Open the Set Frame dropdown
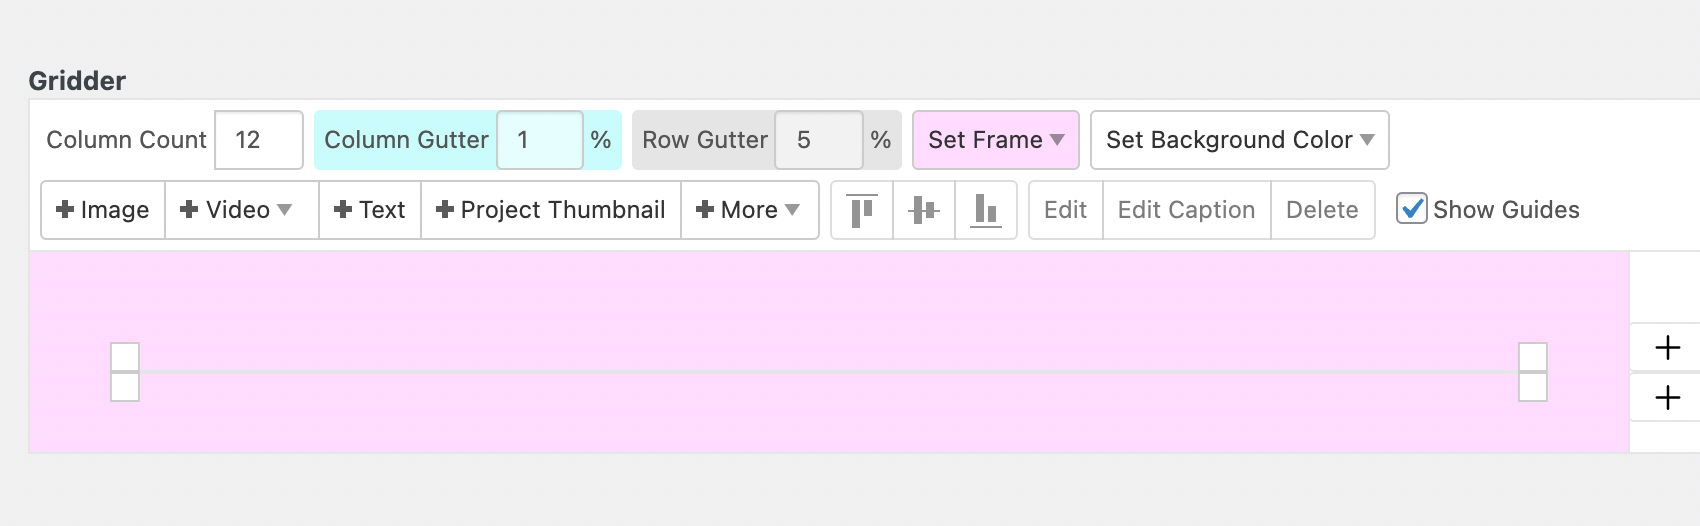This screenshot has width=1700, height=526. (995, 140)
